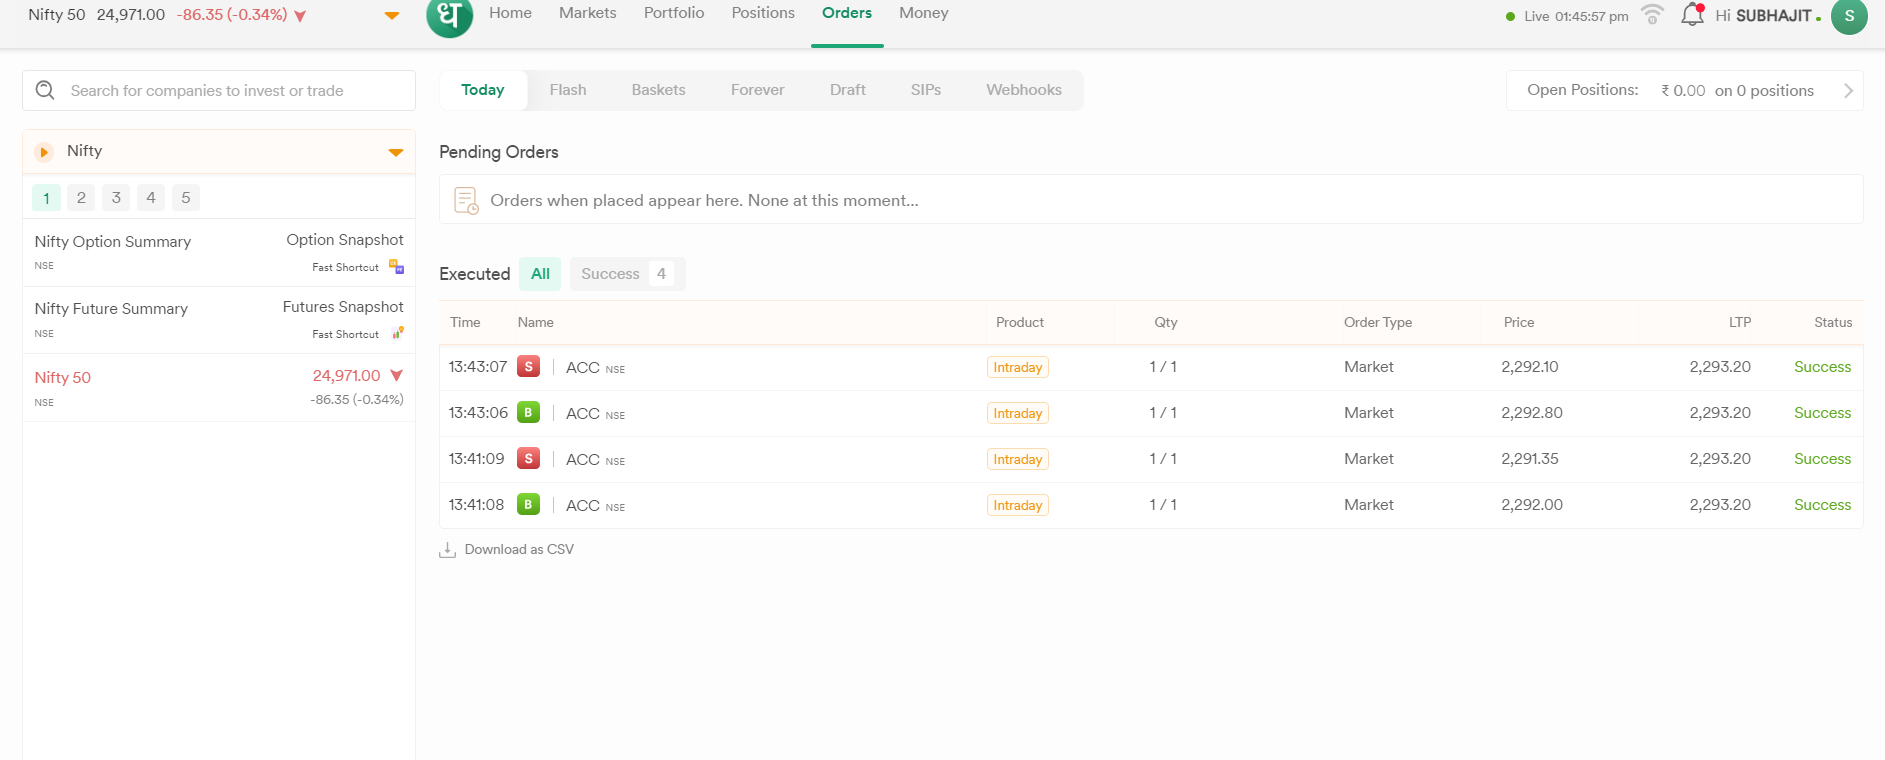Click the company search input field
The width and height of the screenshot is (1885, 760).
pyautogui.click(x=230, y=91)
